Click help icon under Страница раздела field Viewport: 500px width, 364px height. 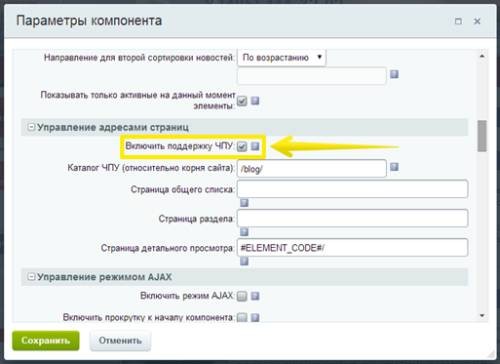tap(244, 232)
